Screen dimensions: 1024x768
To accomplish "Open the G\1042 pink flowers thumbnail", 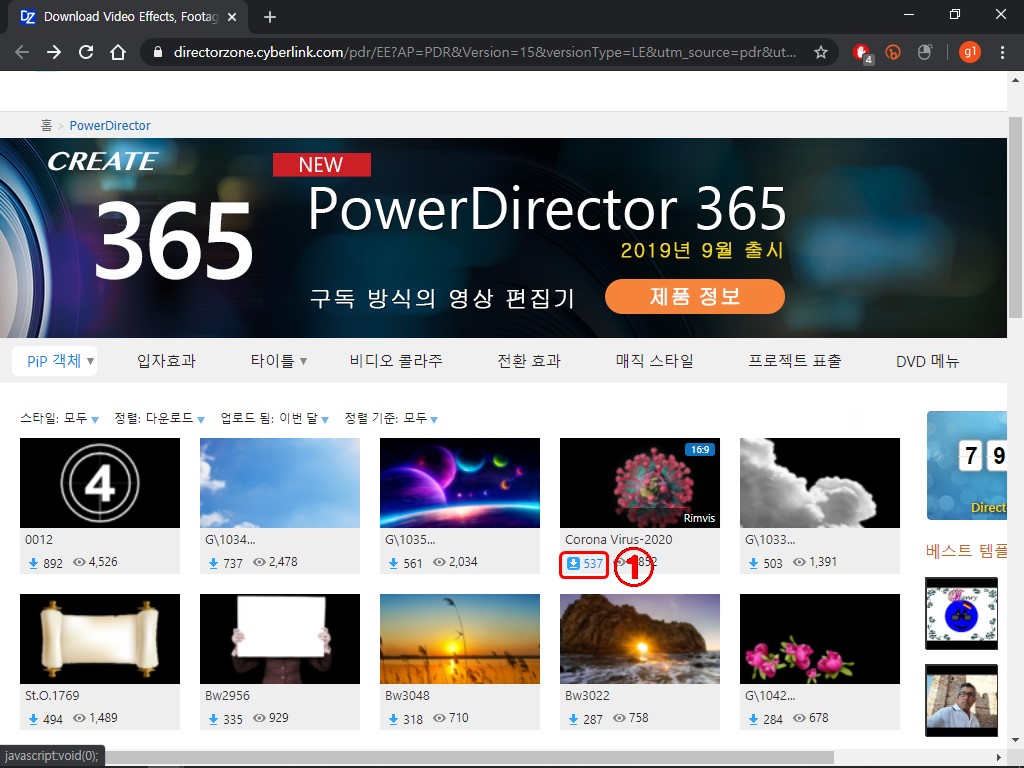I will 820,639.
